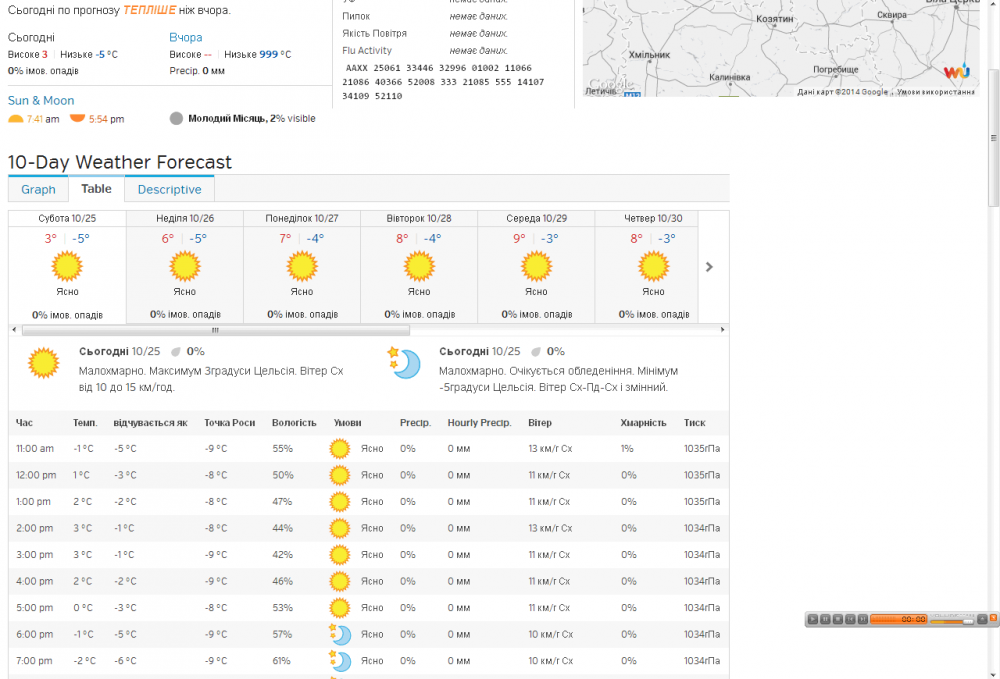The image size is (1000, 679).
Task: Click the page vertical scrollbar thumb
Action: tap(994, 136)
